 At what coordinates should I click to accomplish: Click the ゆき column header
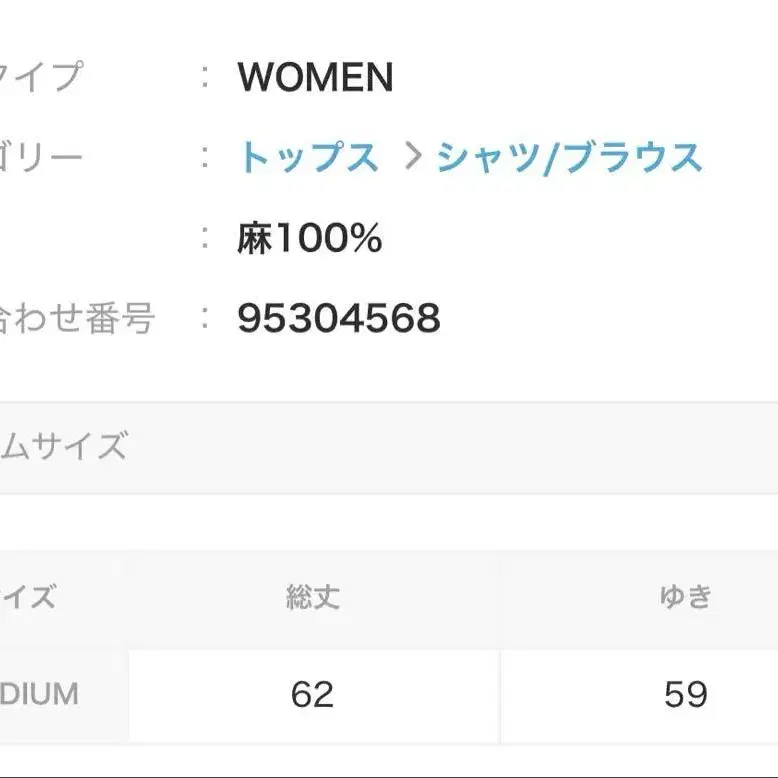click(x=685, y=598)
